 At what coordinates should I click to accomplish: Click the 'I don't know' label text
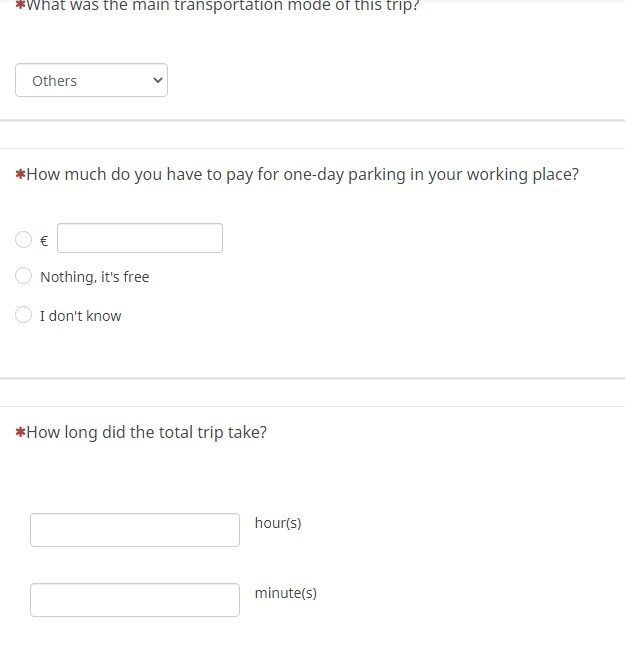(80, 316)
